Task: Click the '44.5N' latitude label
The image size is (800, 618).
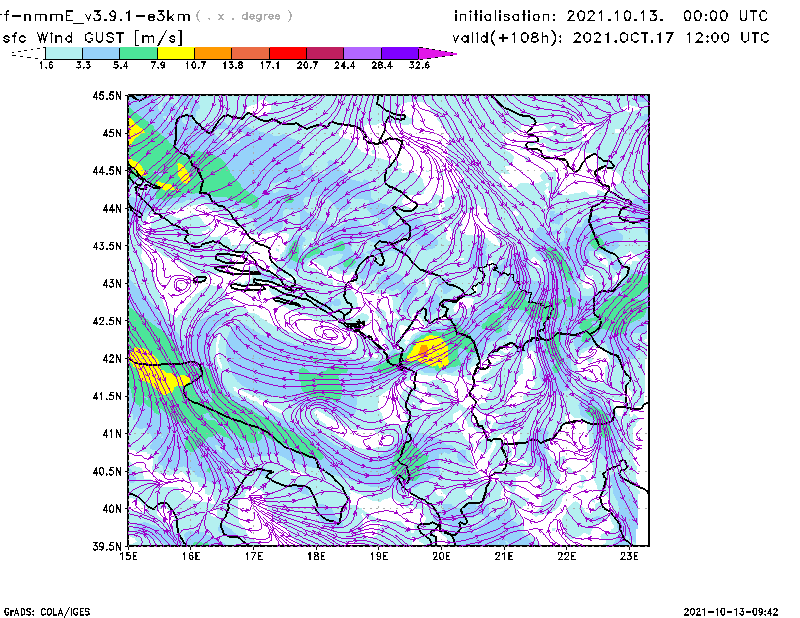Action: pos(107,170)
